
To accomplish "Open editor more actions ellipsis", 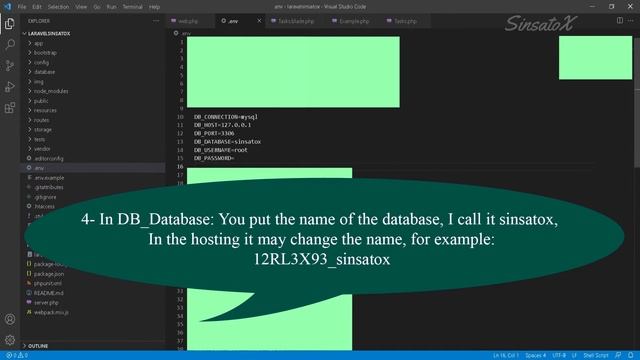I will point(631,20).
